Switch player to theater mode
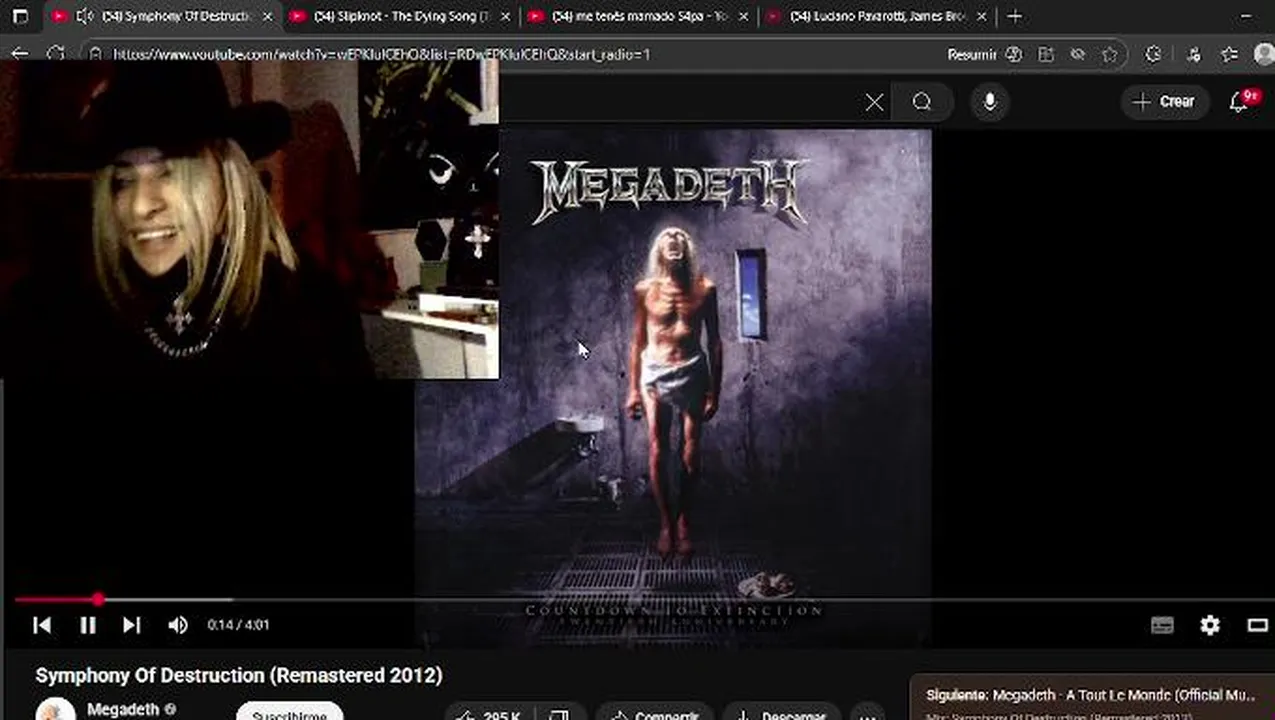 tap(1258, 625)
